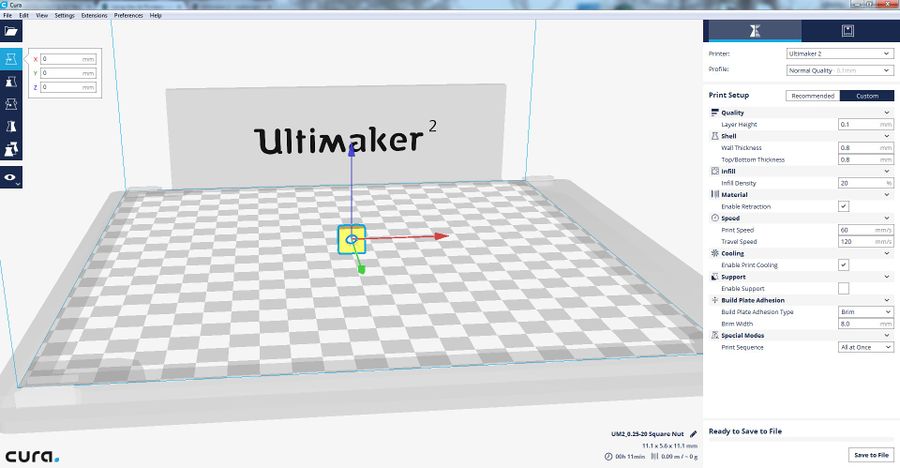Click the Support section icon
Image resolution: width=900 pixels, height=468 pixels.
coord(715,277)
